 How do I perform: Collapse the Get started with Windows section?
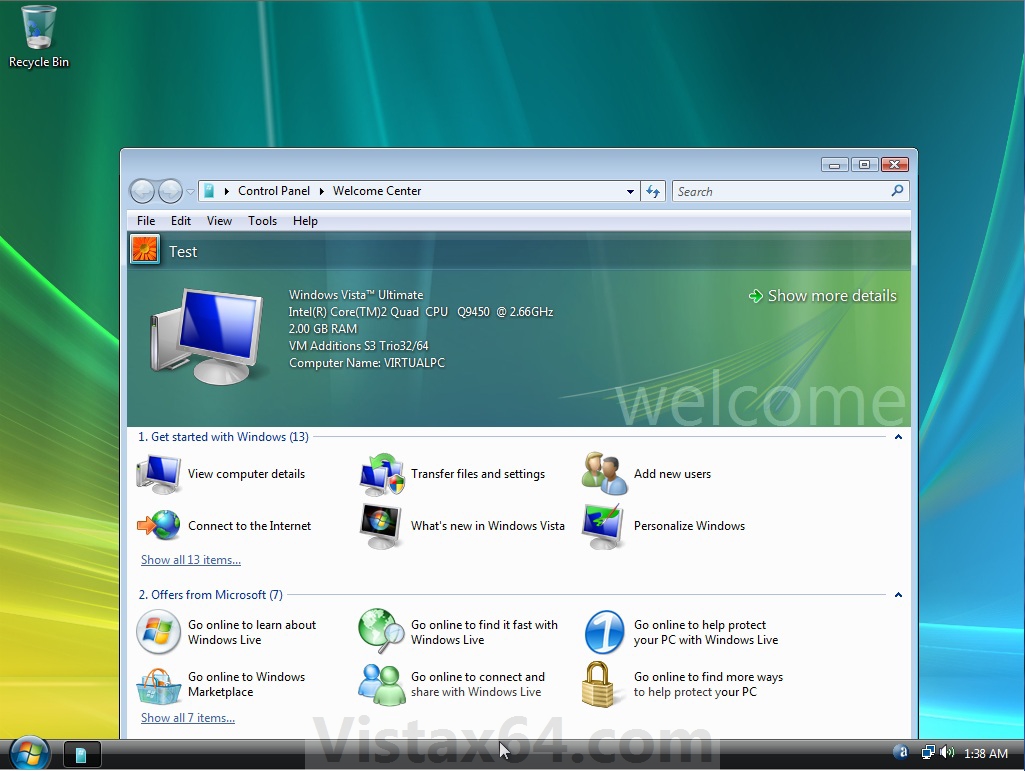(898, 437)
